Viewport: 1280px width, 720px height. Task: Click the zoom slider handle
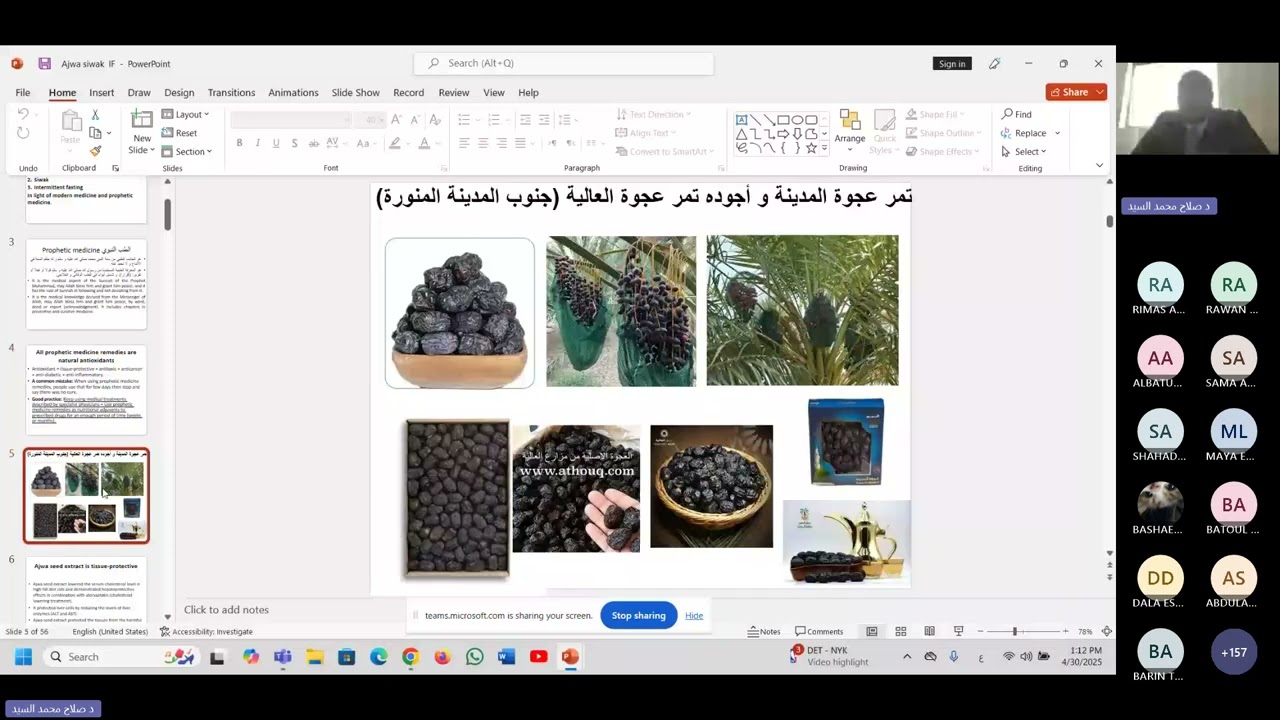pos(1014,631)
